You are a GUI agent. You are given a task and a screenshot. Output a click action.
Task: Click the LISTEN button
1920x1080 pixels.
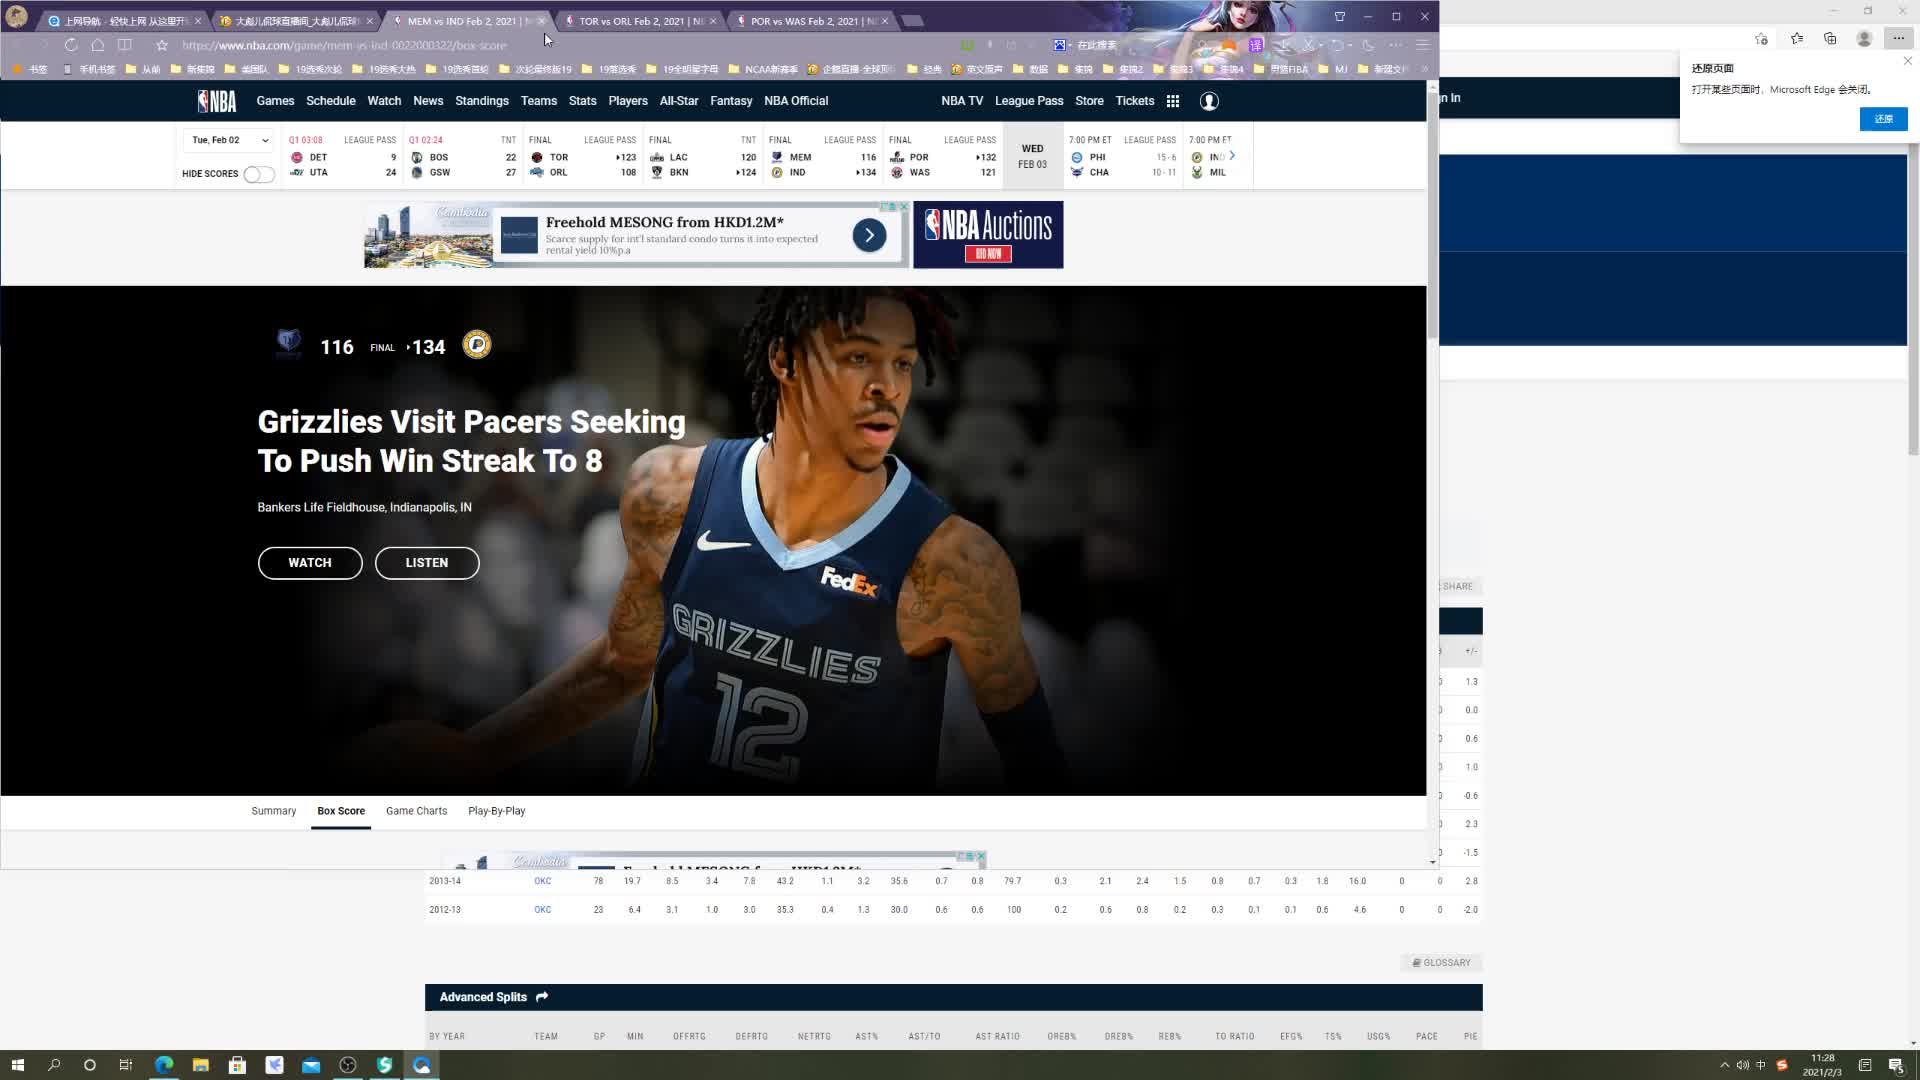coord(427,563)
